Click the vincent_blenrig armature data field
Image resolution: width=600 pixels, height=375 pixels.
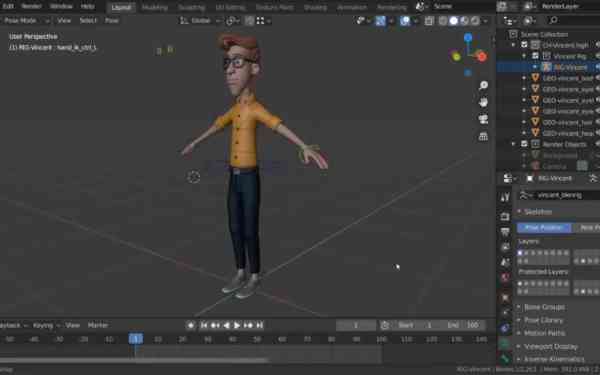coord(559,195)
